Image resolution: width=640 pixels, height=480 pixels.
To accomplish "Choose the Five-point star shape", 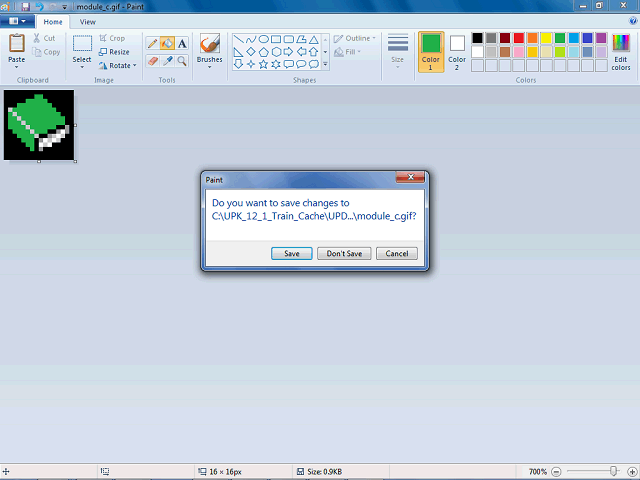I will coord(264,64).
